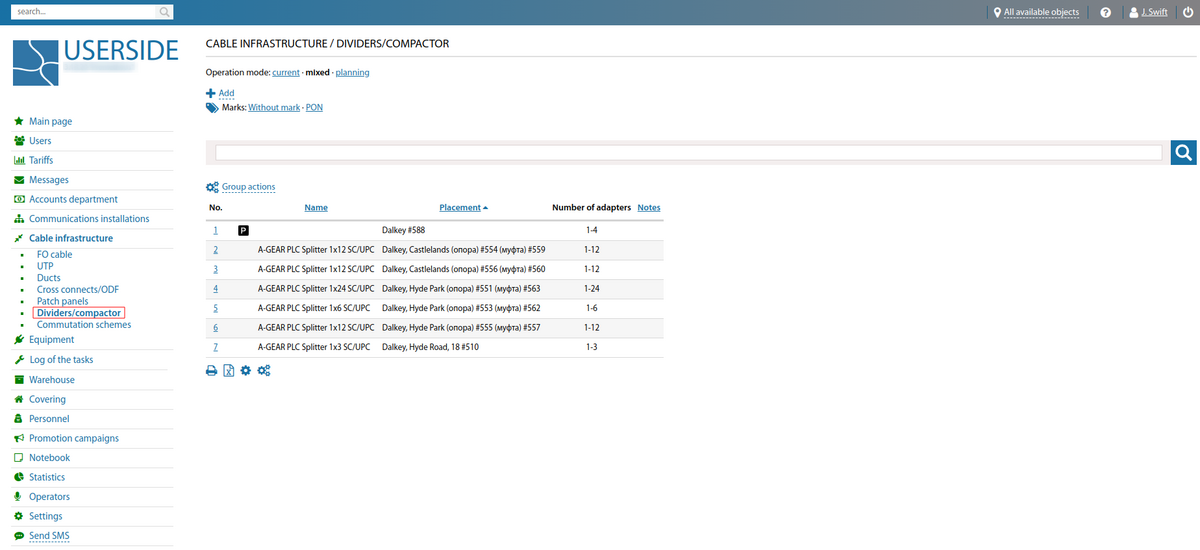The width and height of the screenshot is (1200, 550).
Task: Sort the table by Placement column
Action: [460, 208]
